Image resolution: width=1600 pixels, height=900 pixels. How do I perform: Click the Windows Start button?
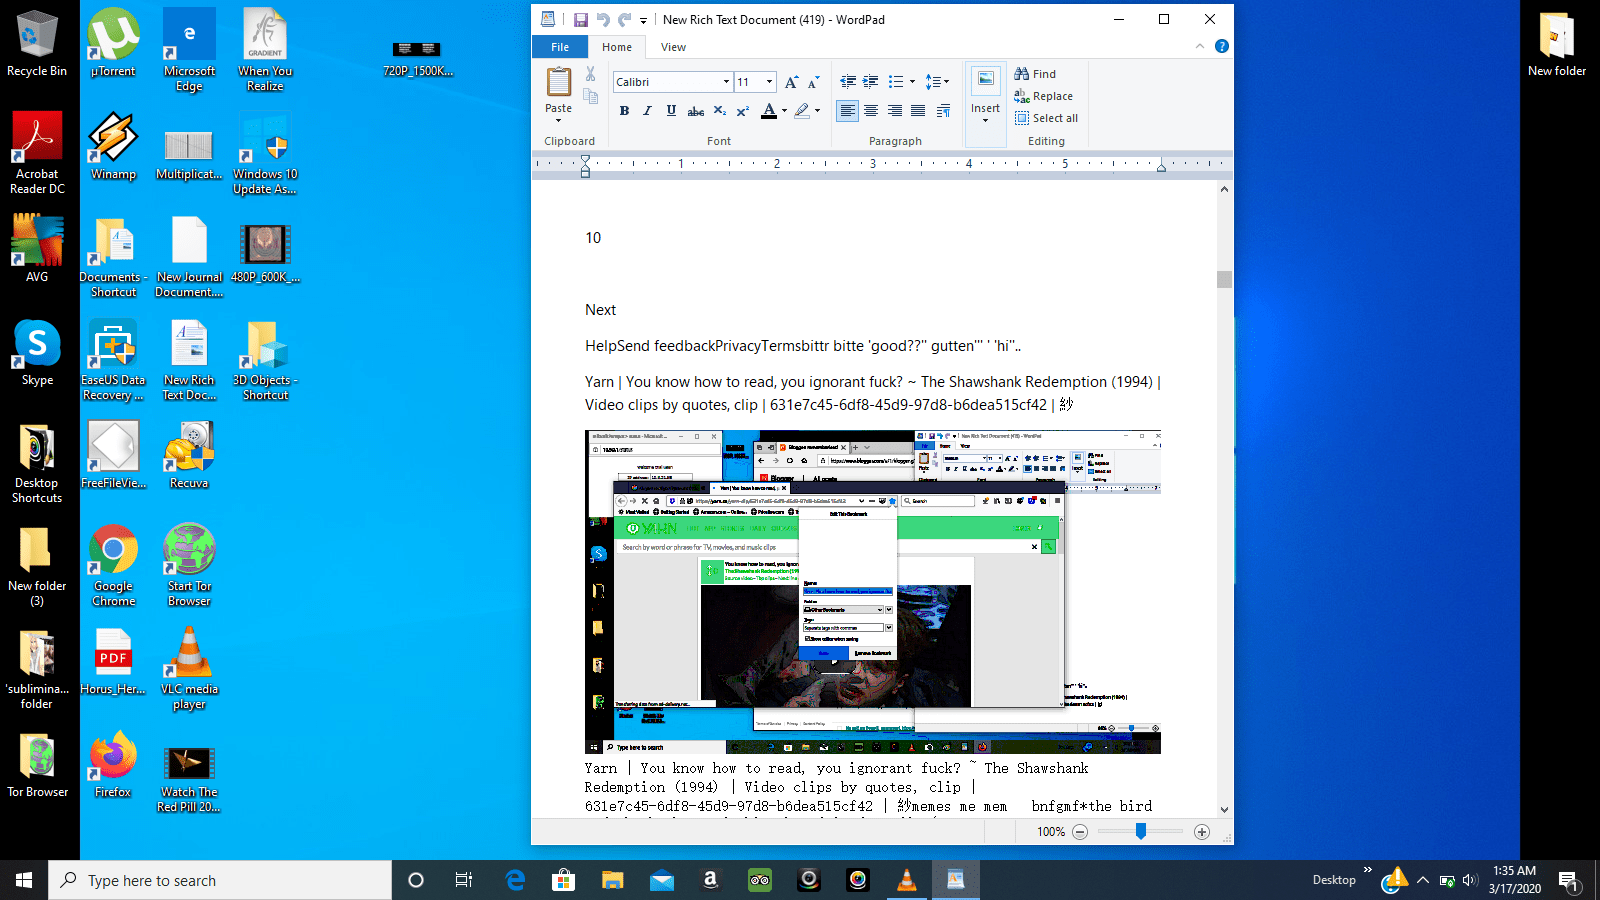tap(24, 880)
